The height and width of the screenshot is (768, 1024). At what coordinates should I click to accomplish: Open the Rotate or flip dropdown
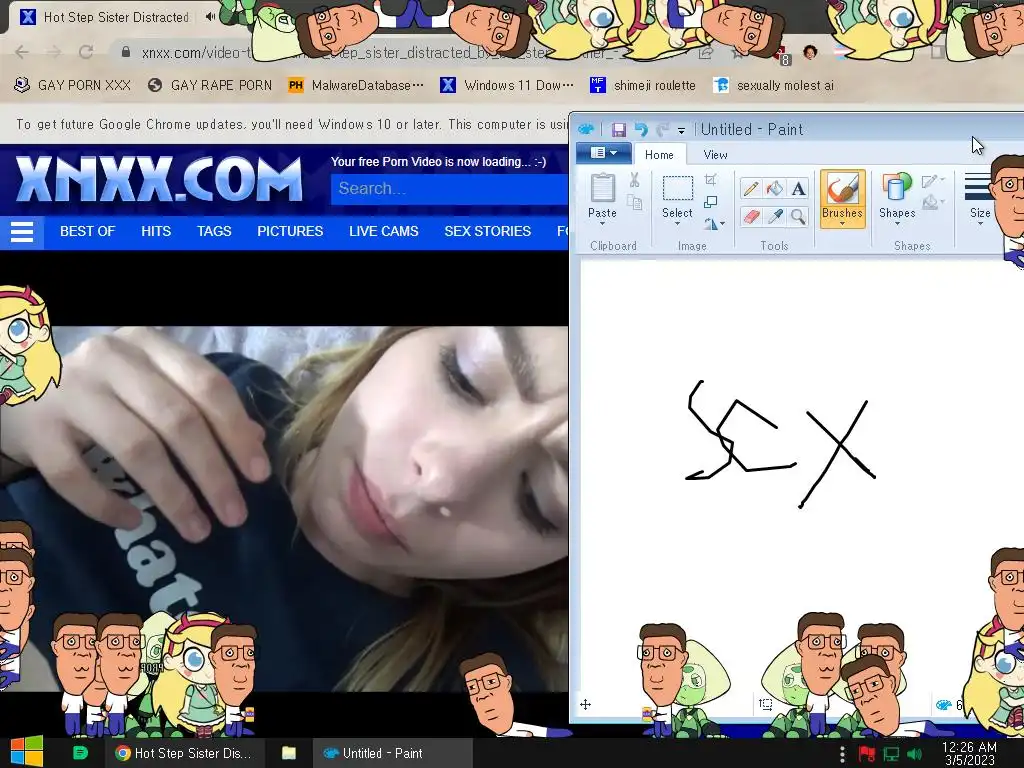714,224
